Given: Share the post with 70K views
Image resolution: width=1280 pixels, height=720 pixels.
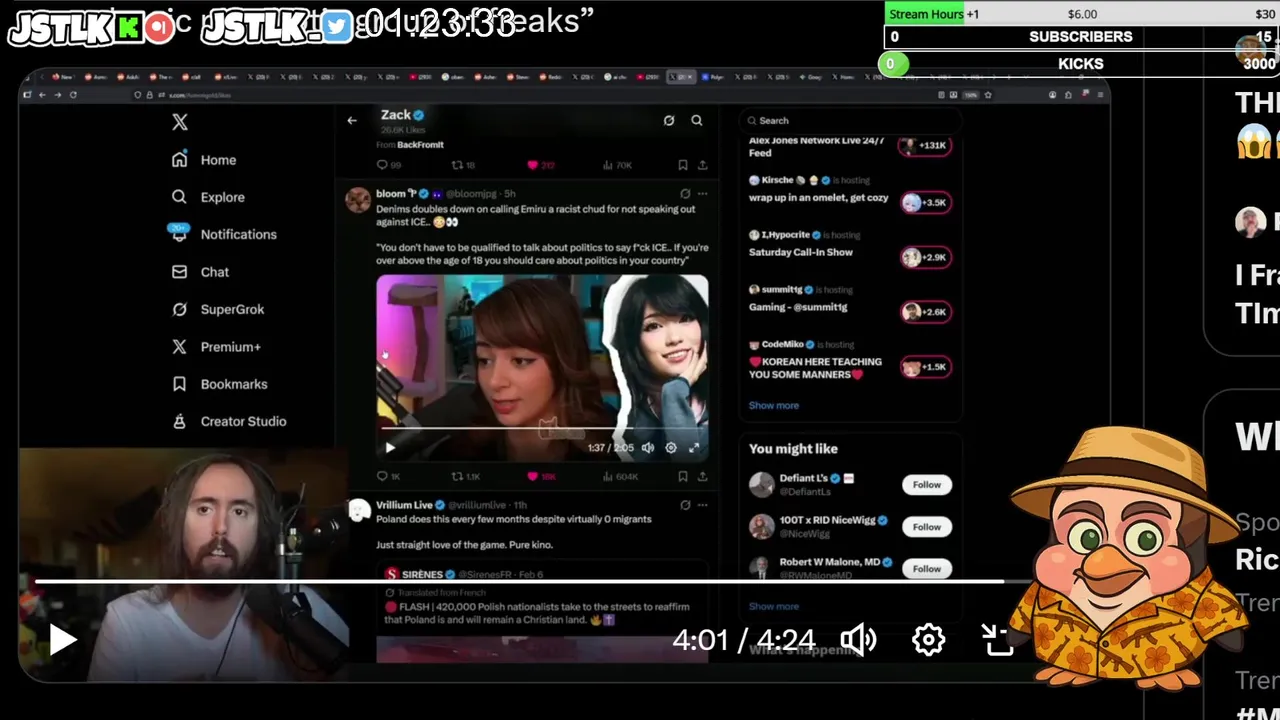Looking at the screenshot, I should [703, 165].
